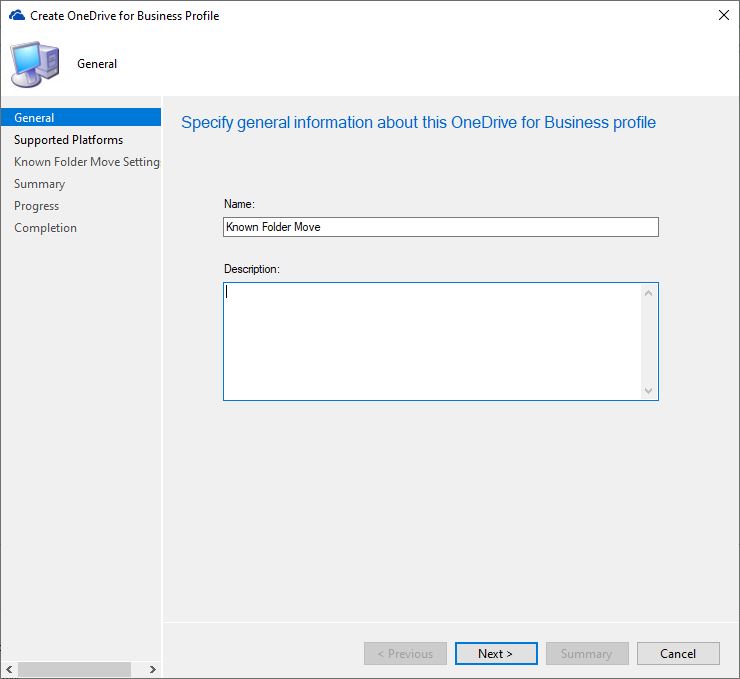
Task: Click the OneDrive cloud icon in title bar
Action: coord(17,16)
